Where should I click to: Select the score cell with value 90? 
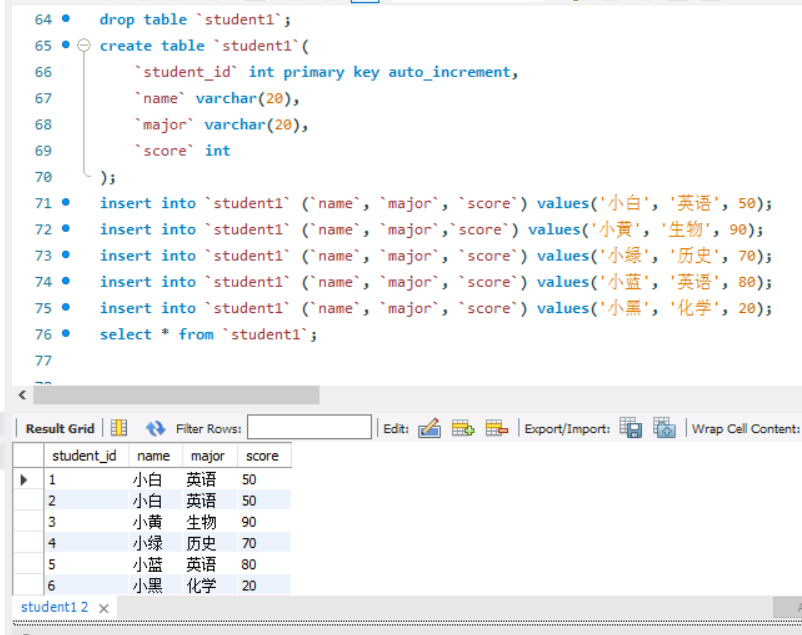(264, 522)
